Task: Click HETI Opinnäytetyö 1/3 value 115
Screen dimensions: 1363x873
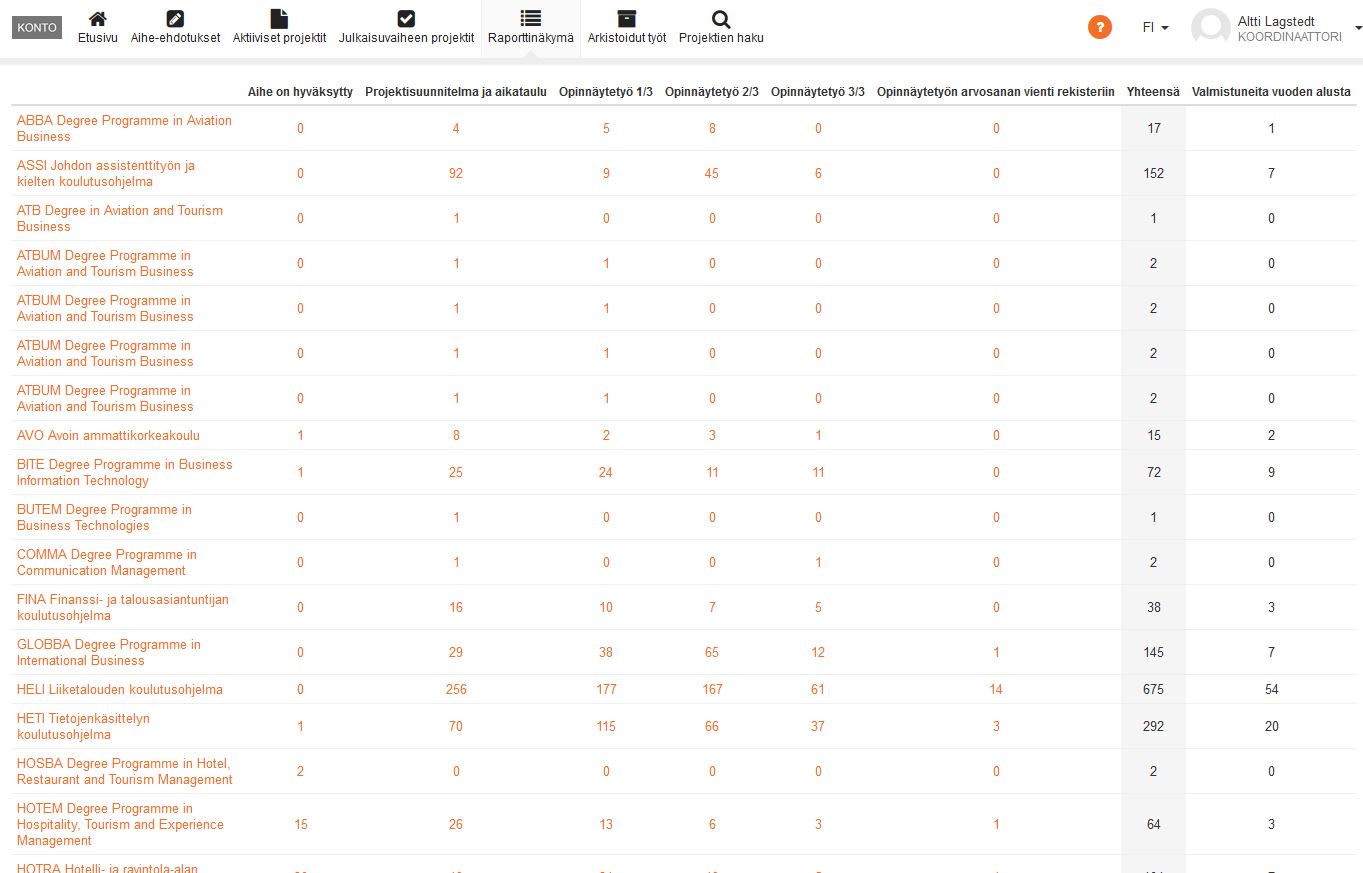Action: 606,726
